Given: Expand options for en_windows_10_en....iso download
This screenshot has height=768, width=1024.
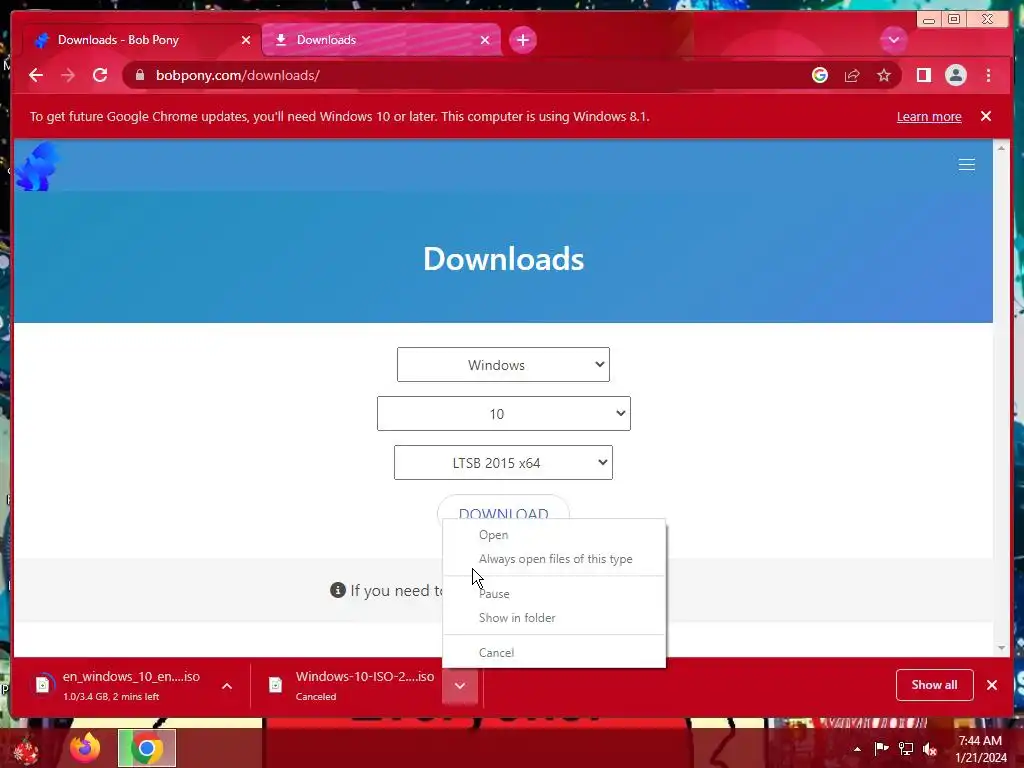Looking at the screenshot, I should pos(227,686).
